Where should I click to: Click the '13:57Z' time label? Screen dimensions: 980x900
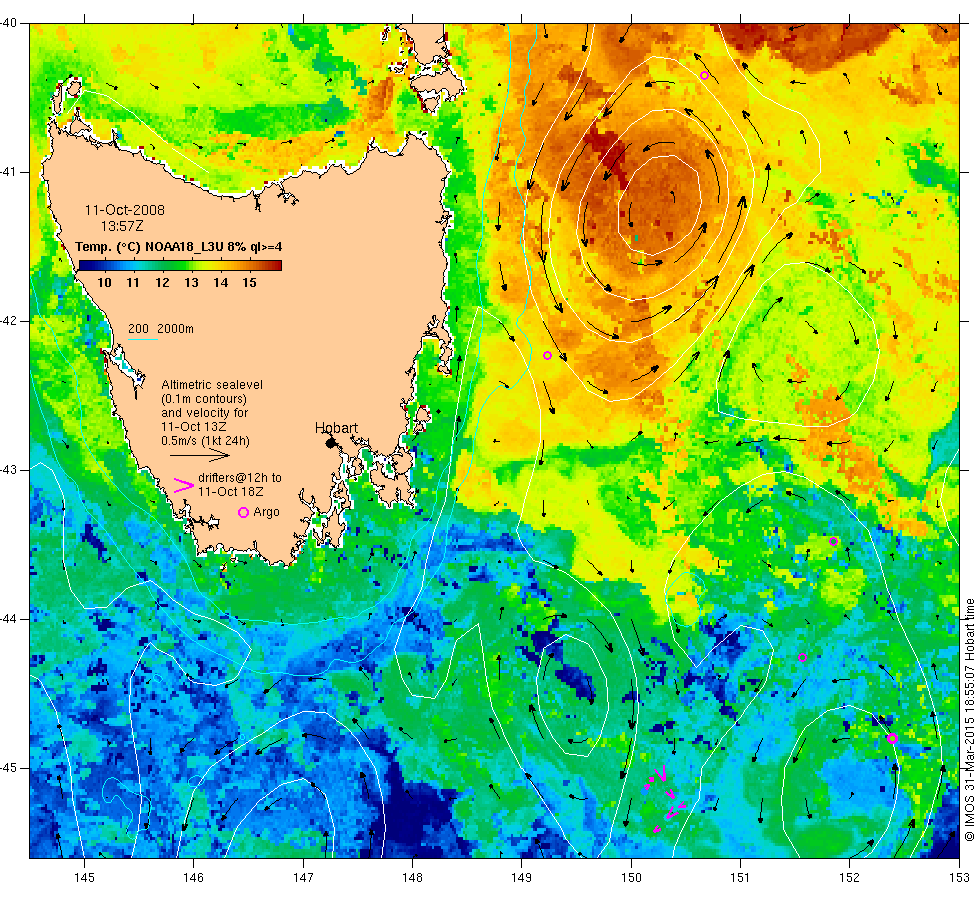tap(122, 226)
